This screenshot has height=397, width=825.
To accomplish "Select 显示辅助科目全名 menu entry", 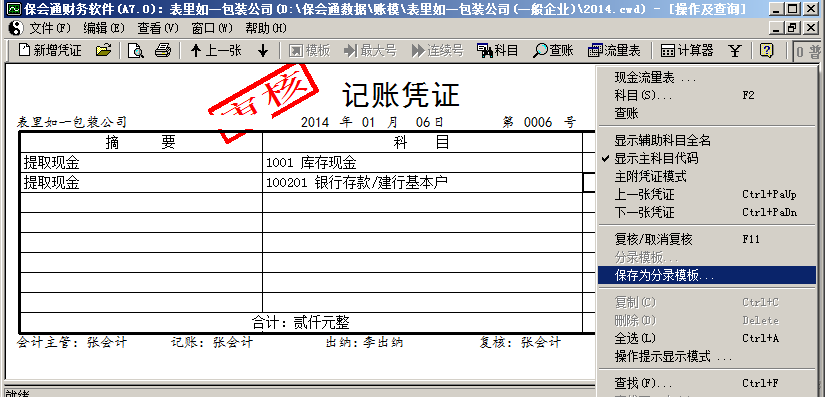I will coord(707,140).
